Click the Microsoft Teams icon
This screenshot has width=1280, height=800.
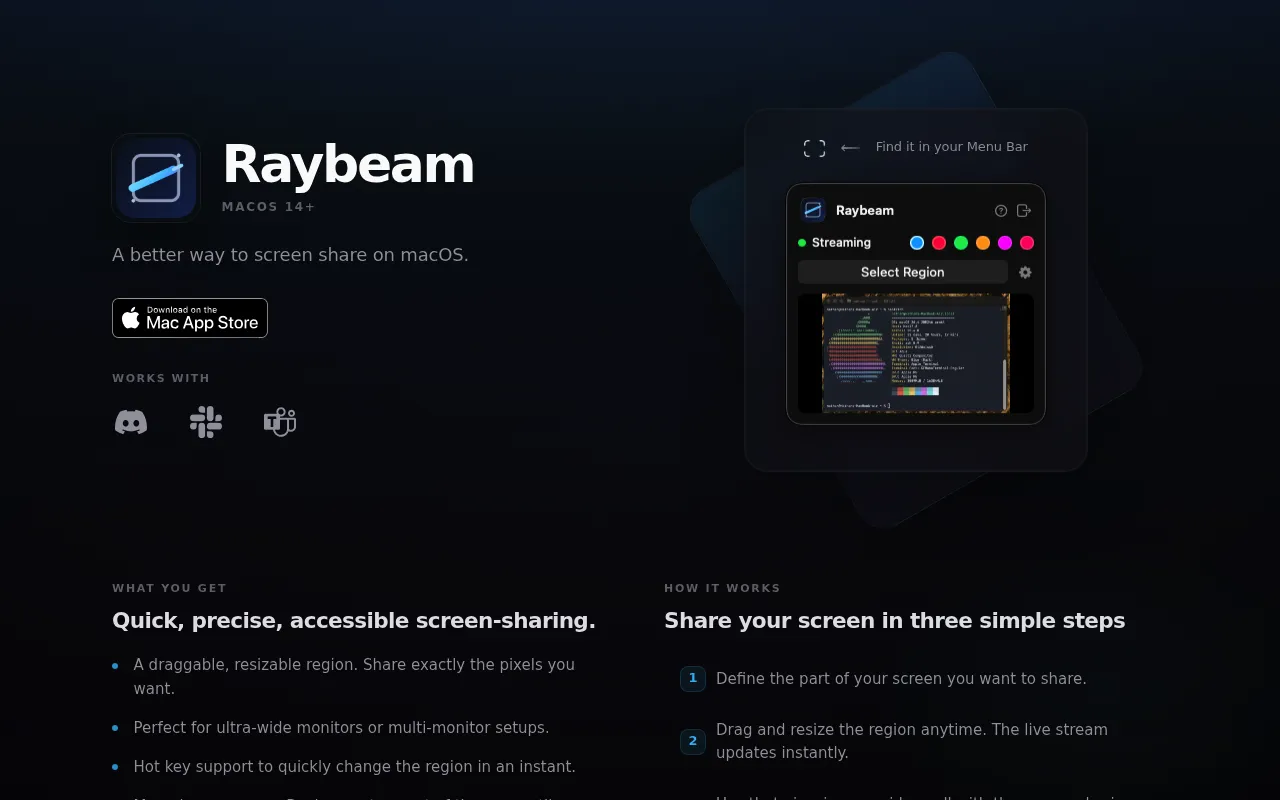tap(280, 422)
